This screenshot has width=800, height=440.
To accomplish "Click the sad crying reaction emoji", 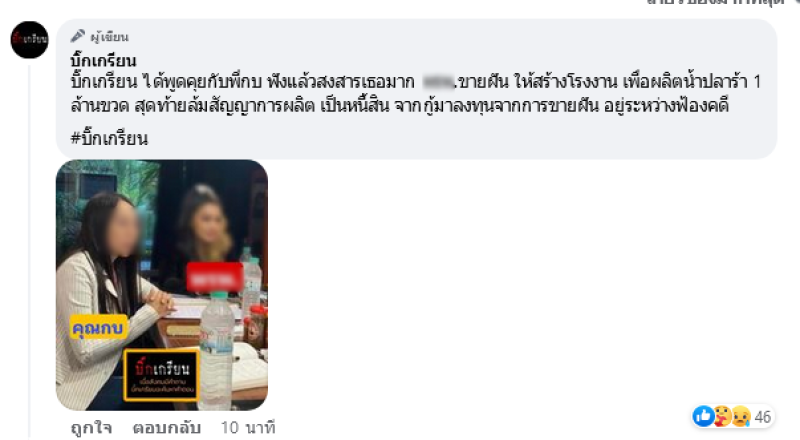I will tap(740, 417).
